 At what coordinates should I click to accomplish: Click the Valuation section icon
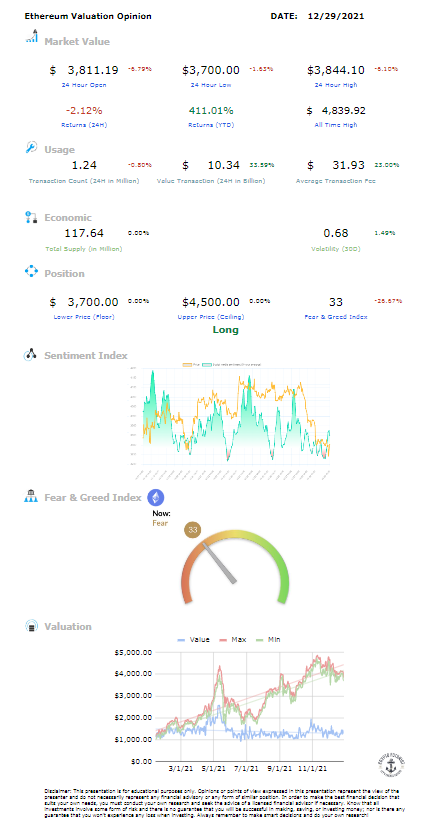tap(31, 626)
